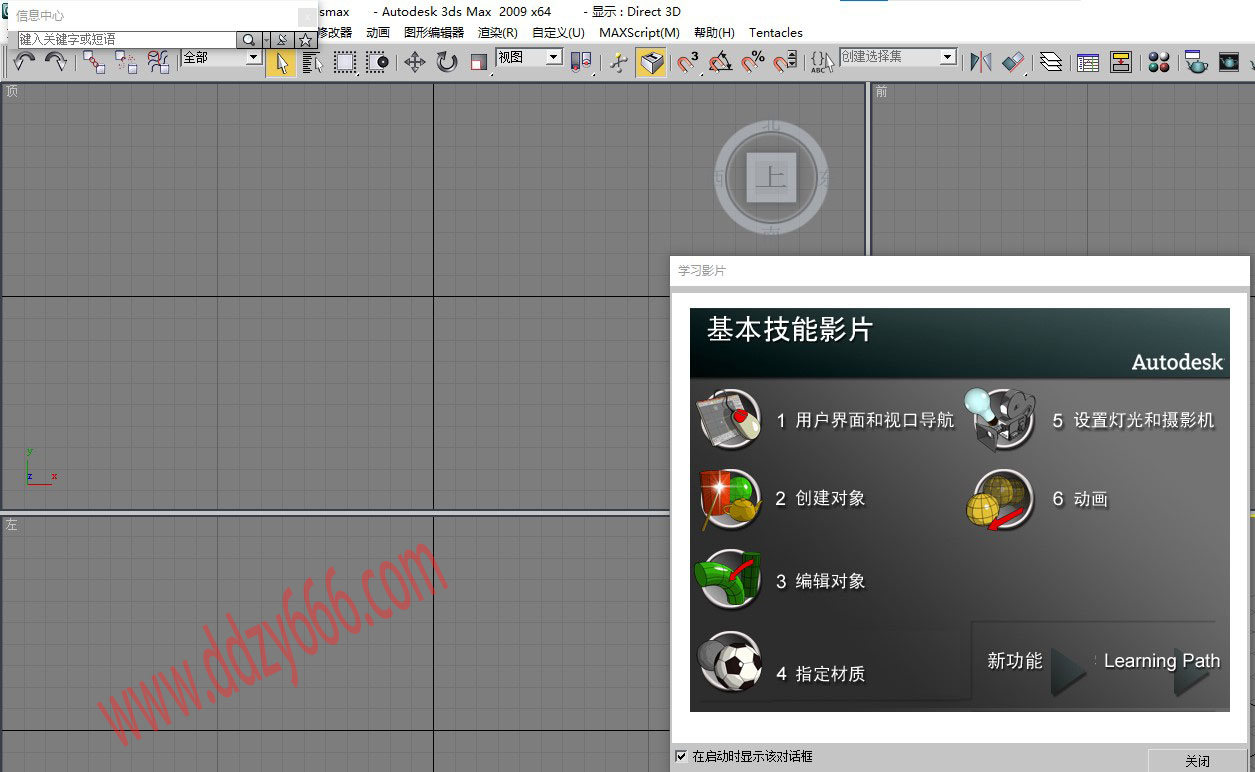
Task: Click the 关闭 button in learning dialog
Action: (1198, 761)
